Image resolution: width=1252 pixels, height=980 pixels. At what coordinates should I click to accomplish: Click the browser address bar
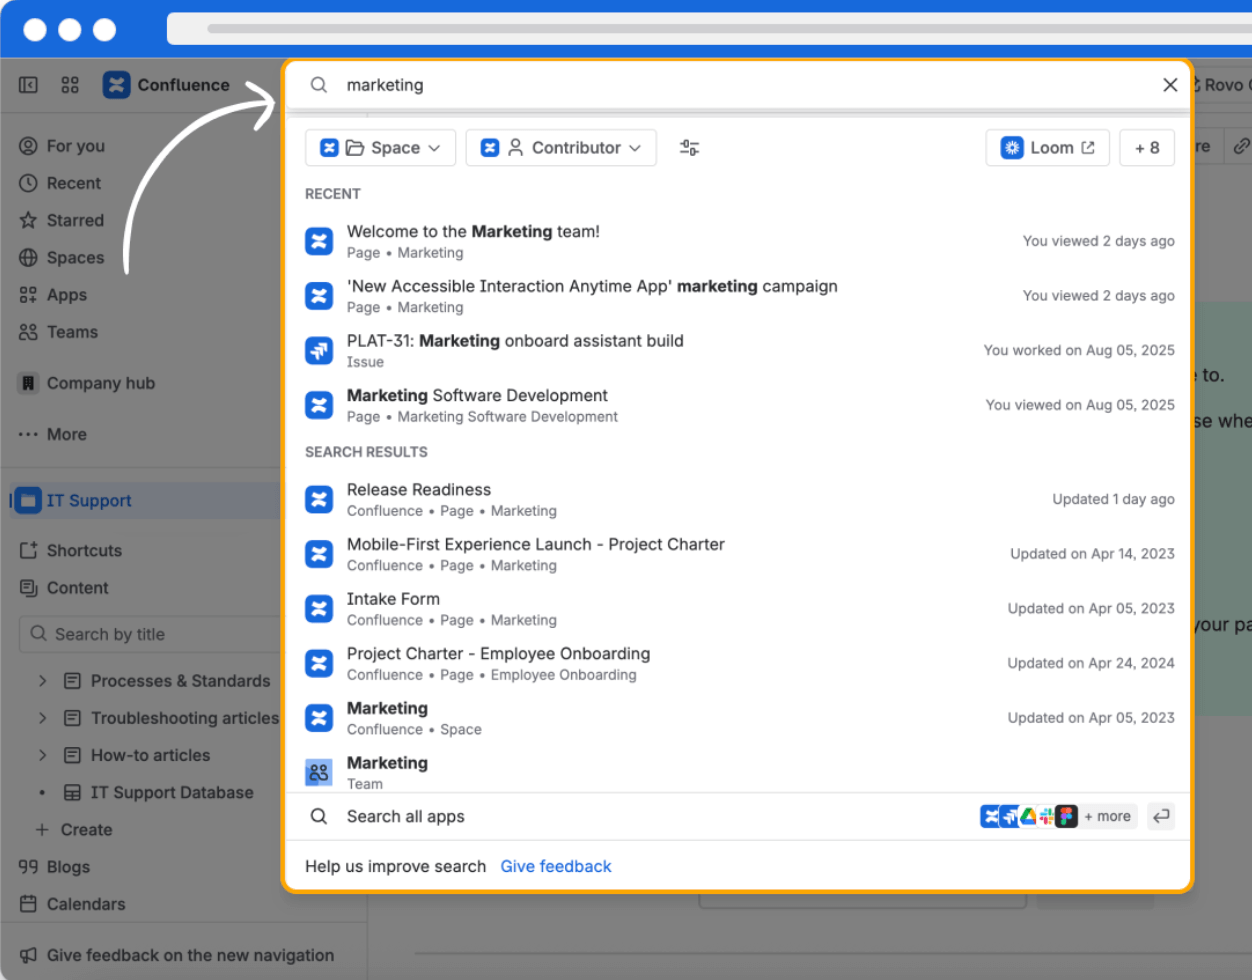point(709,28)
